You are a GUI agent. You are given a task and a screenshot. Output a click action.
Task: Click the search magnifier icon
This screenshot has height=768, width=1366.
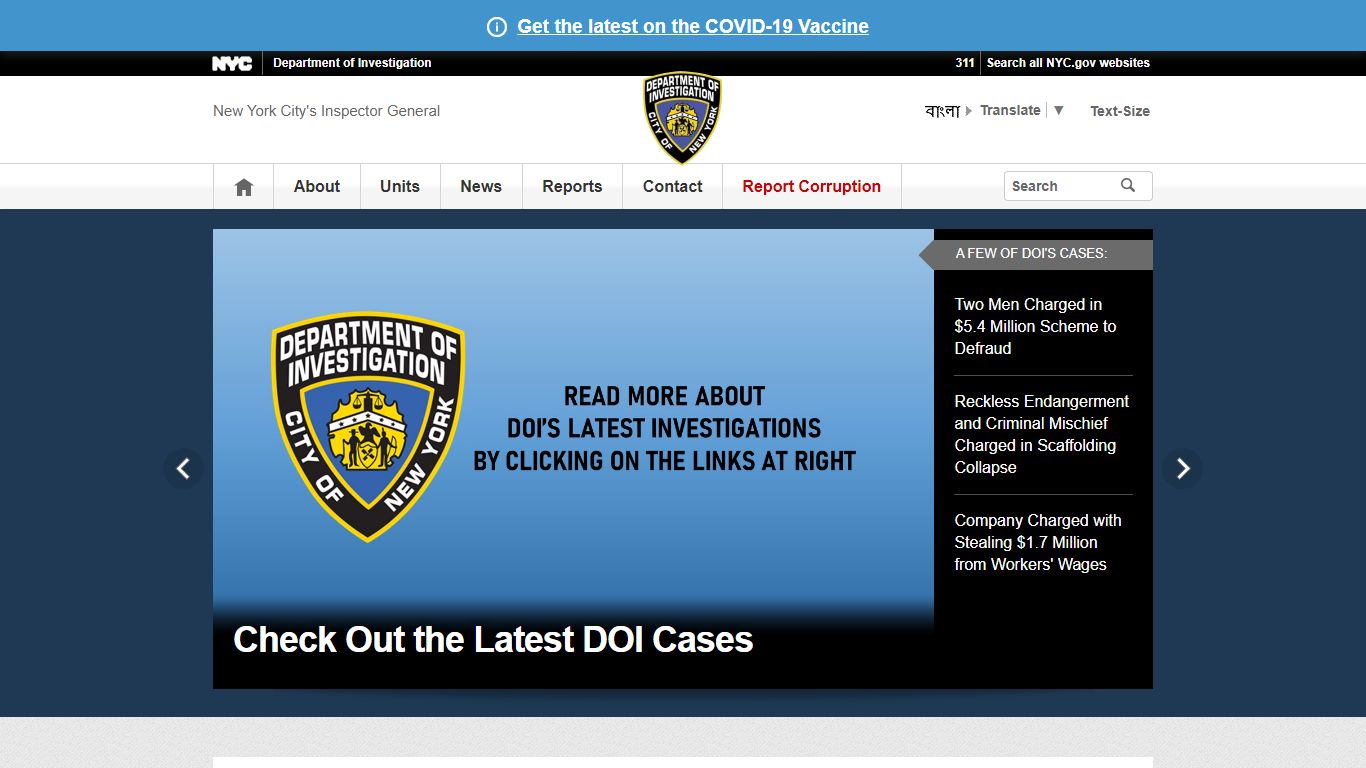(1128, 185)
